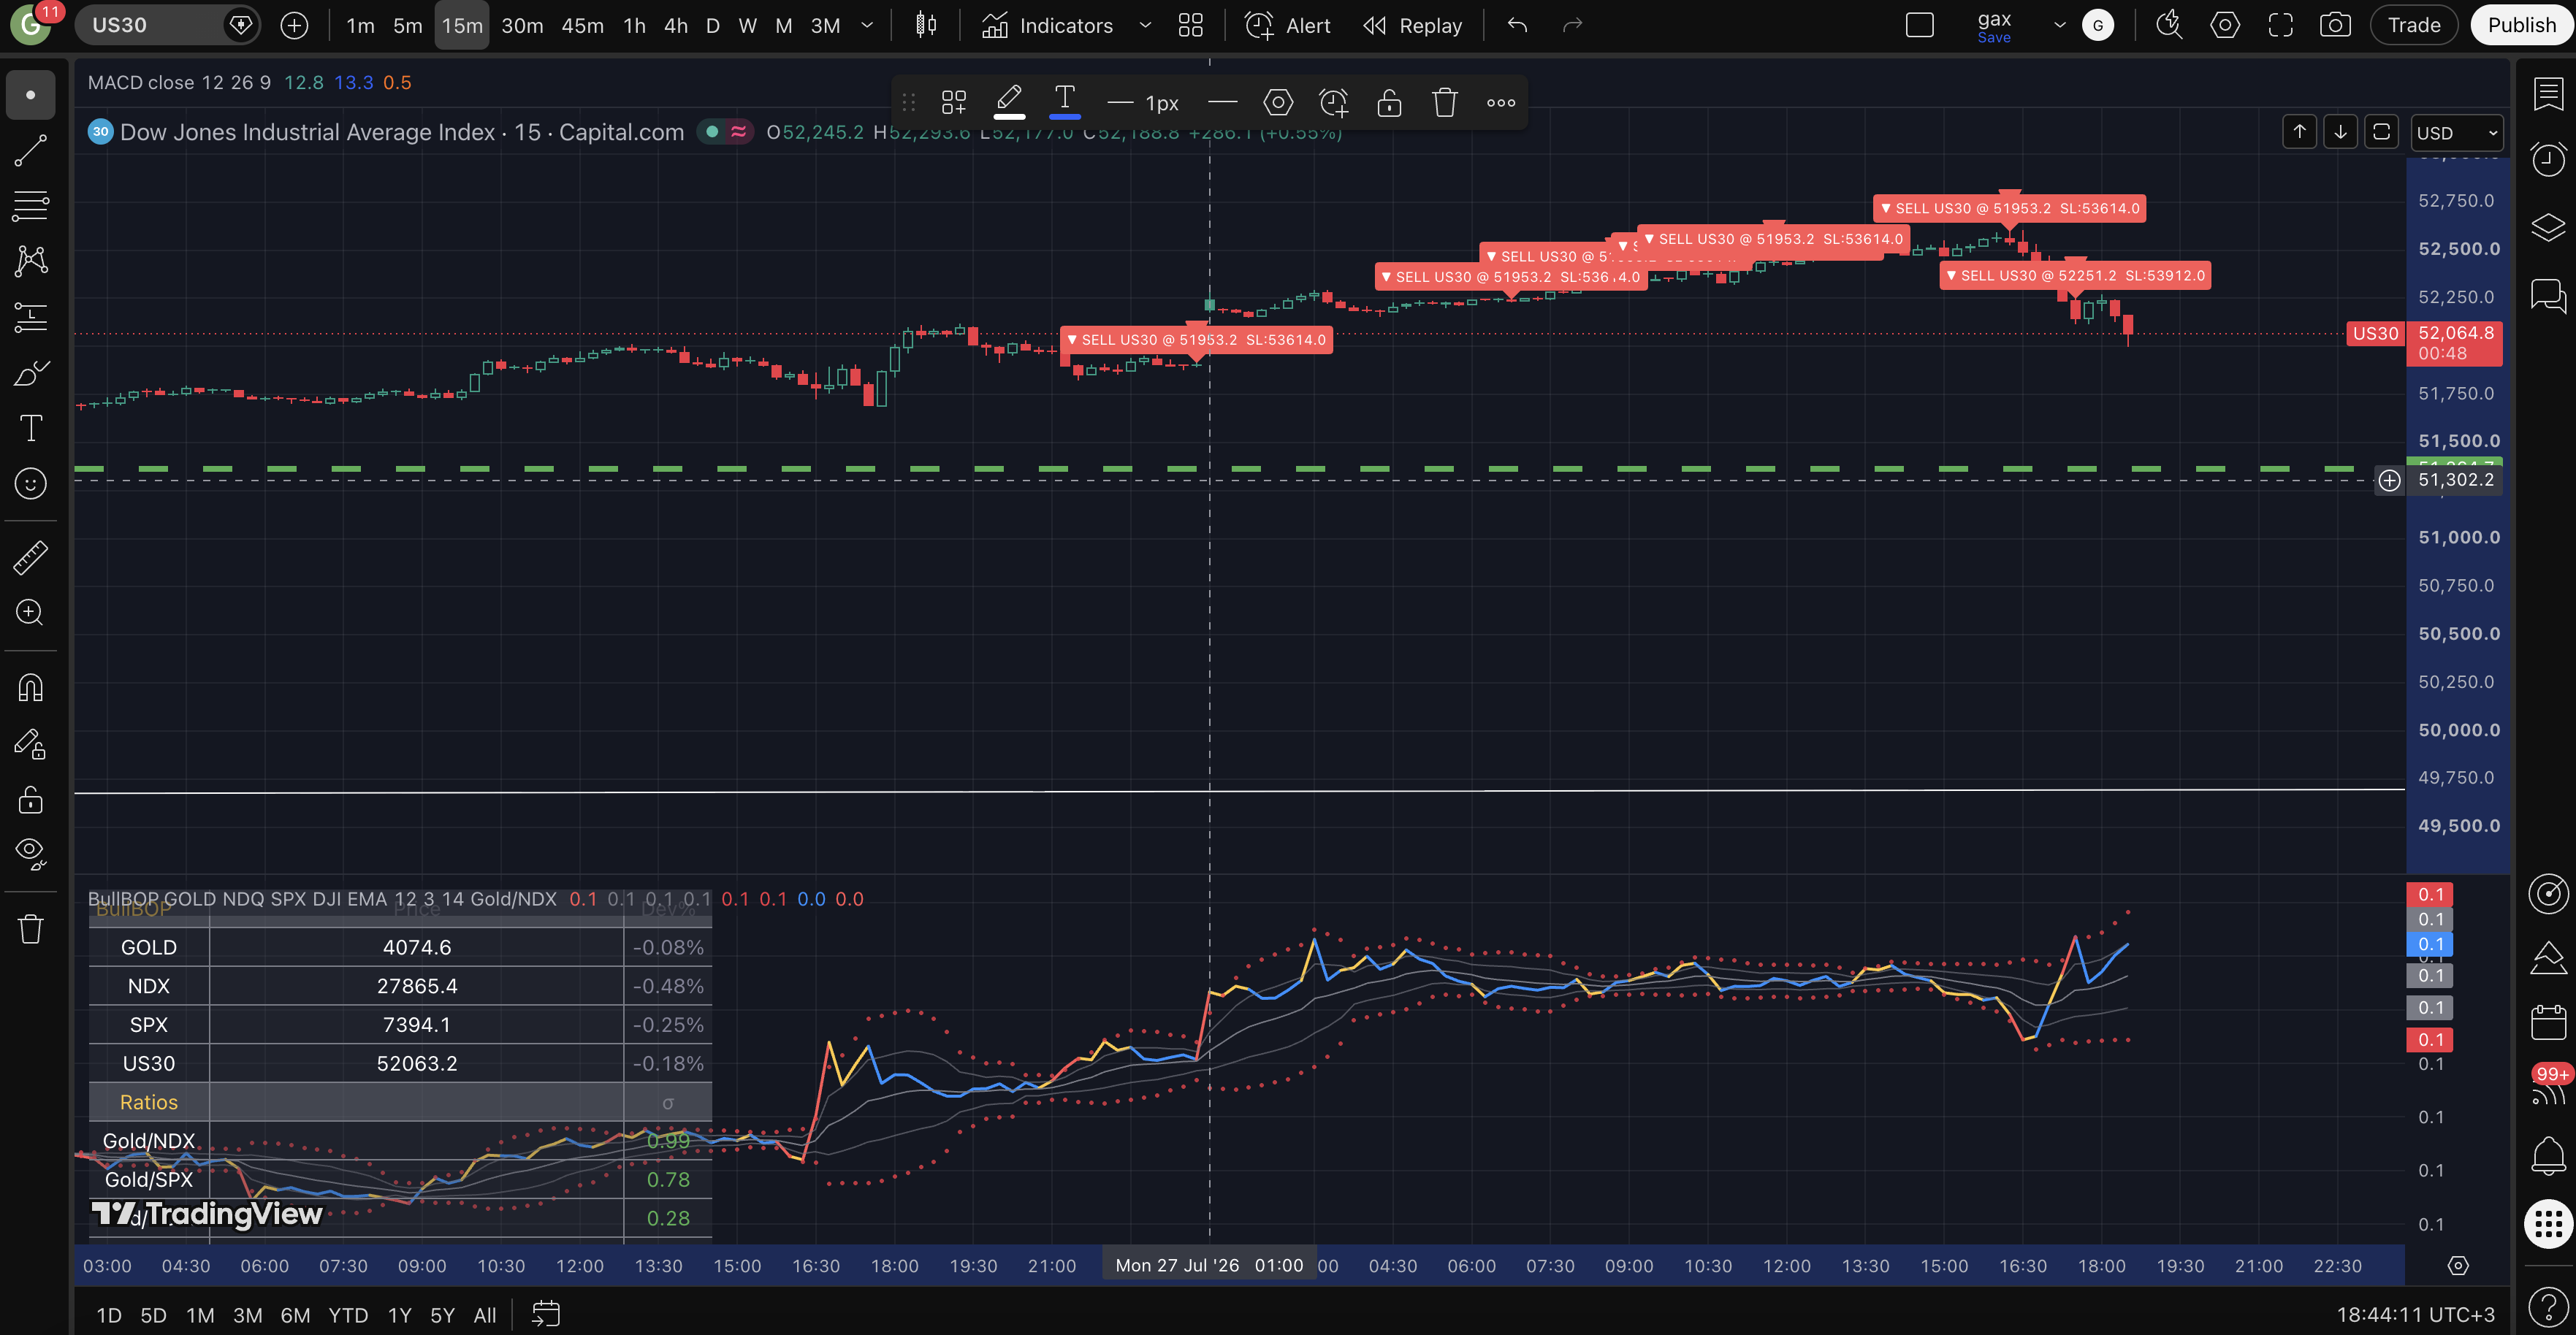This screenshot has height=1335, width=2576.
Task: Set date range to YTD
Action: (348, 1315)
